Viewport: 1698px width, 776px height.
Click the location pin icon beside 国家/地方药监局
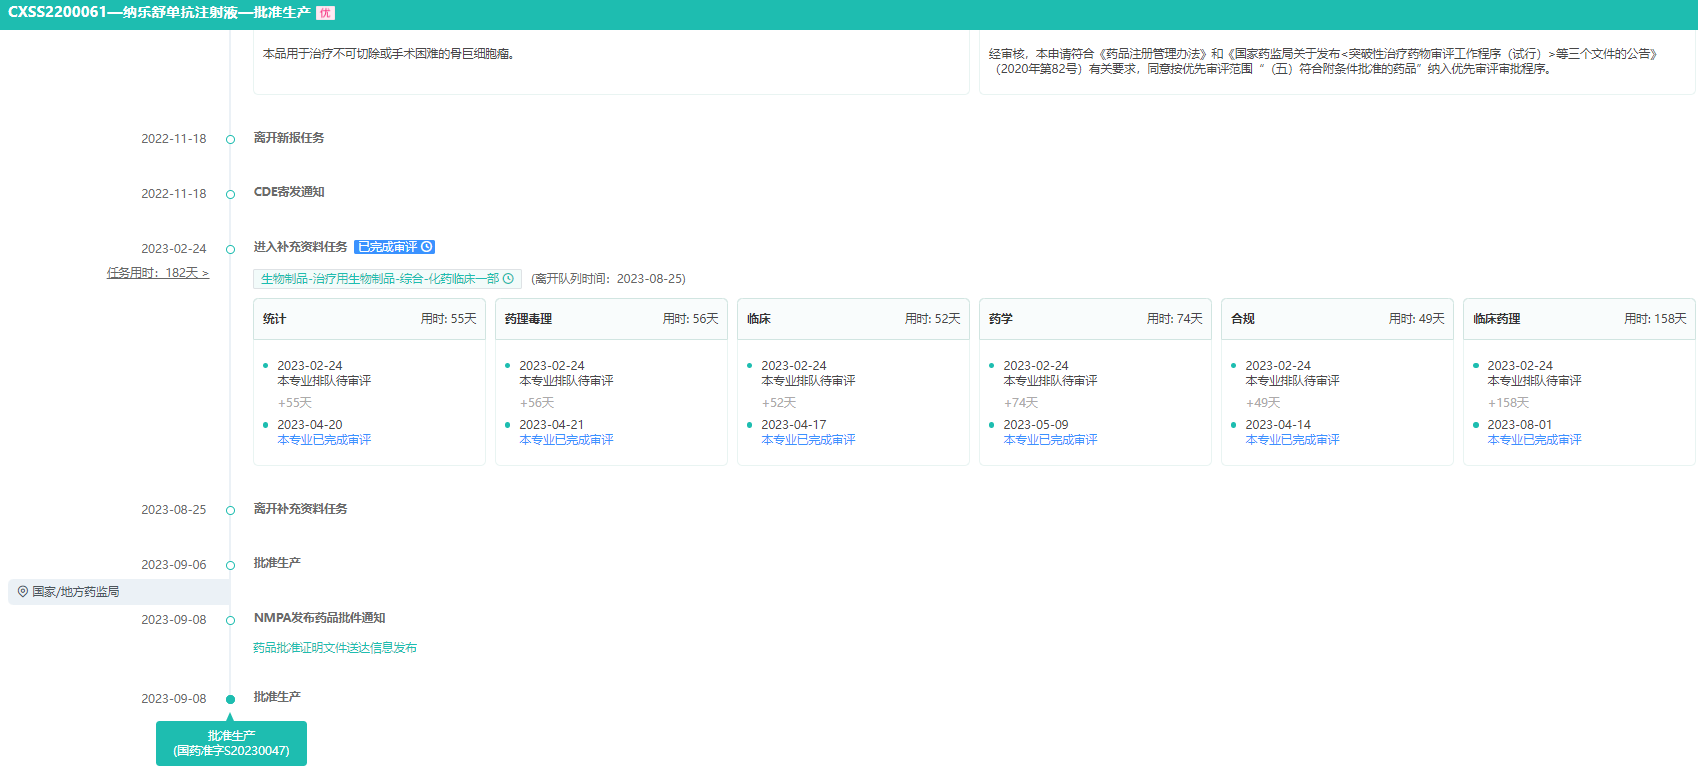pyautogui.click(x=23, y=592)
